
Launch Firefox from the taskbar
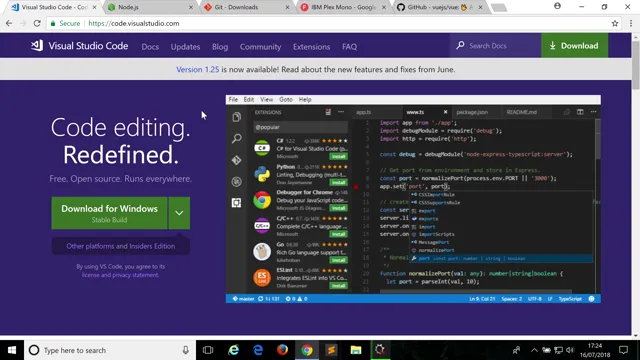point(282,350)
